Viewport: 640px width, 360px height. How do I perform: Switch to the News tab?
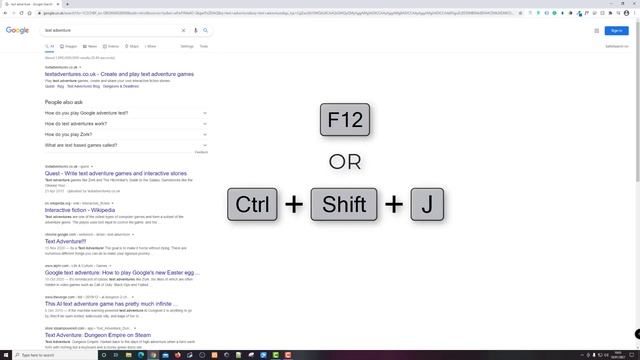pos(90,47)
